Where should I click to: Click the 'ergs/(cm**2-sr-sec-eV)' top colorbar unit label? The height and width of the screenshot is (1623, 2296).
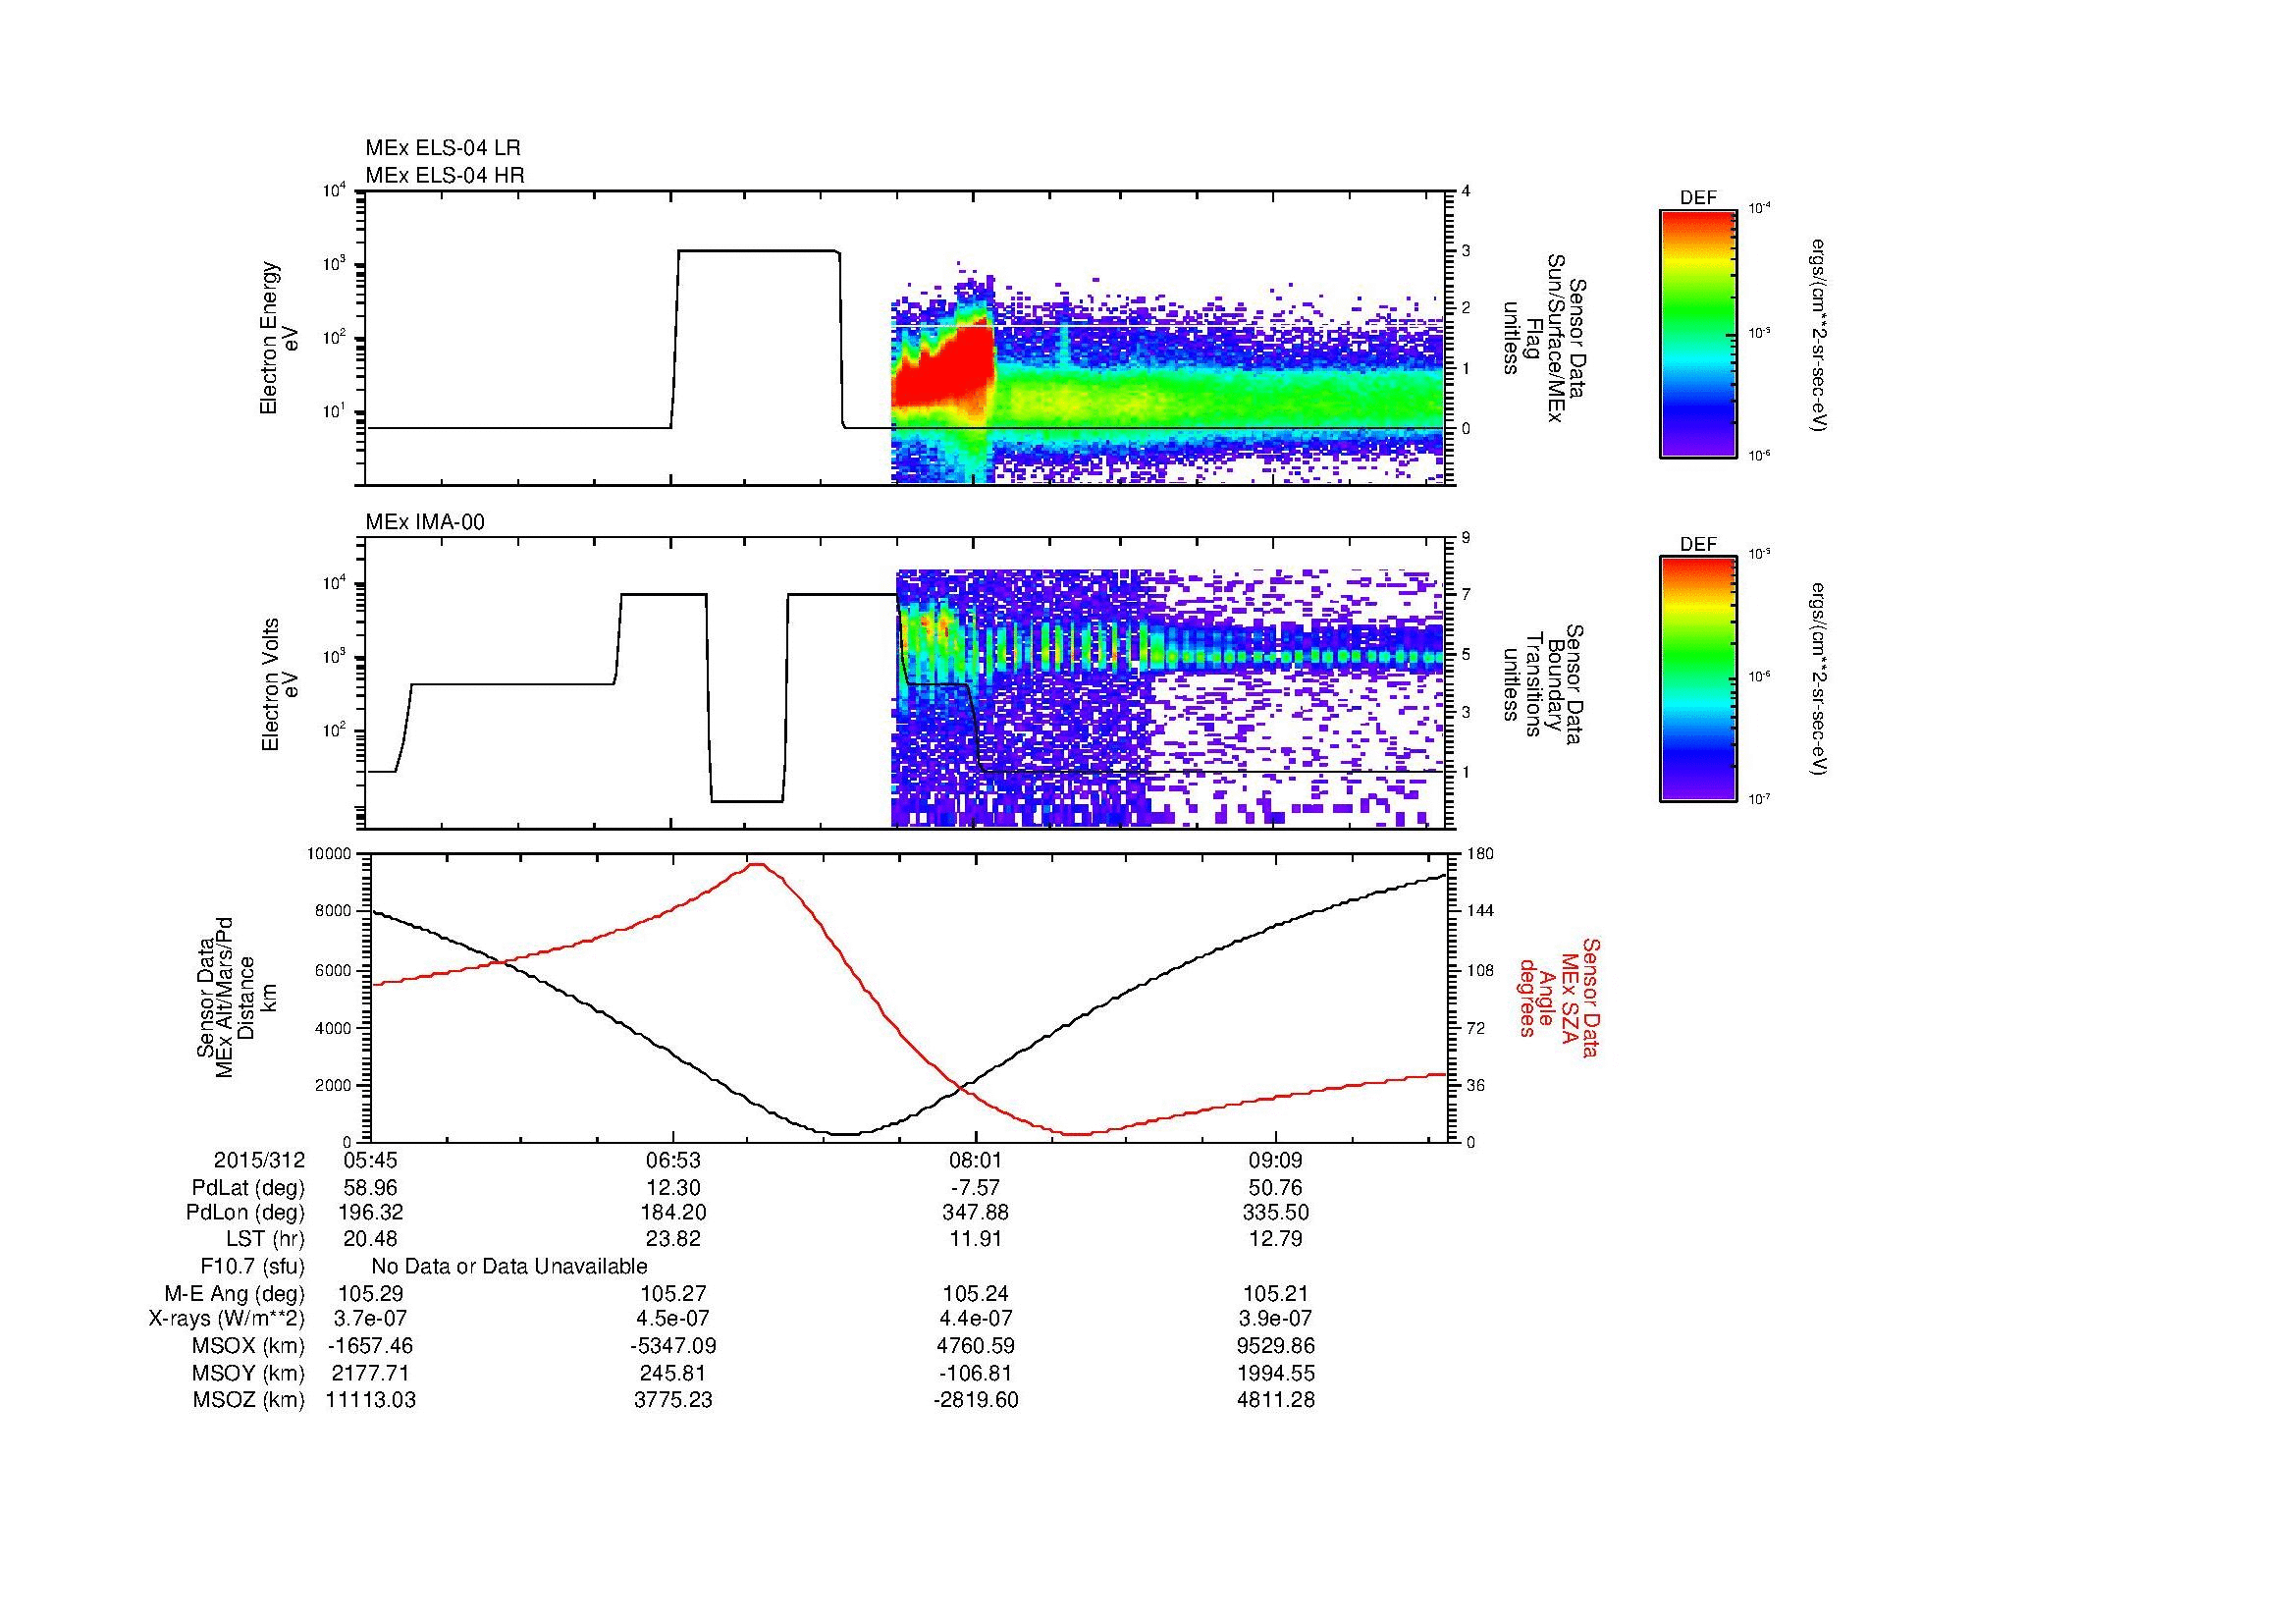[x=1818, y=334]
